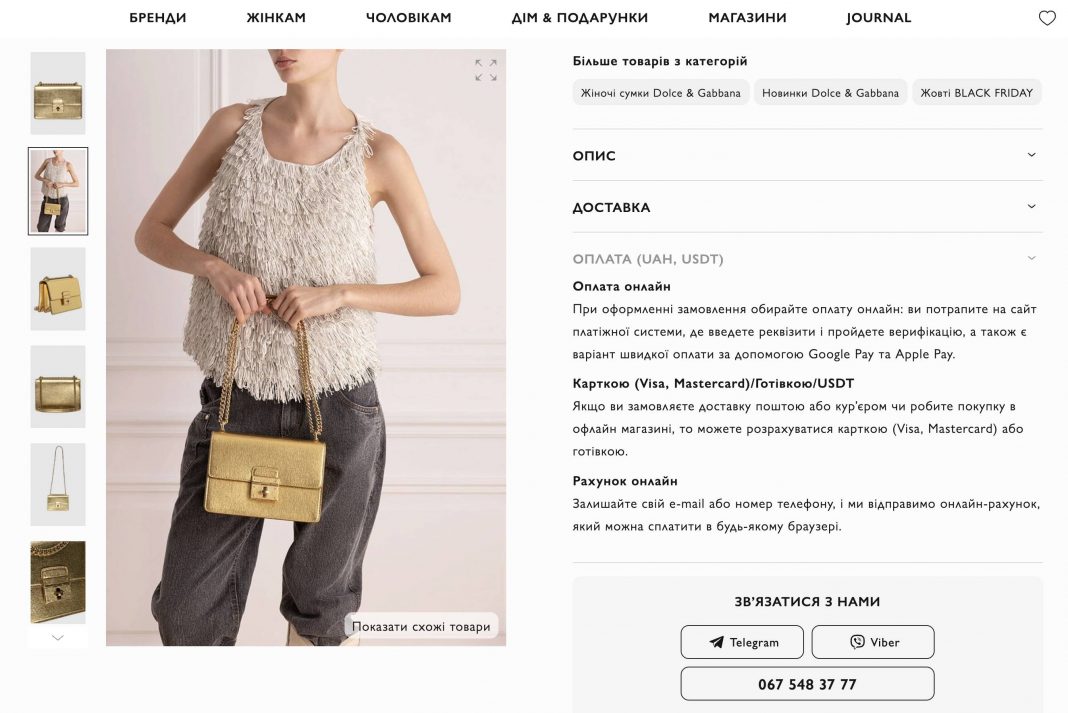
Task: Open Новинки Dolce & Gabbana category tag
Action: pyautogui.click(x=830, y=93)
